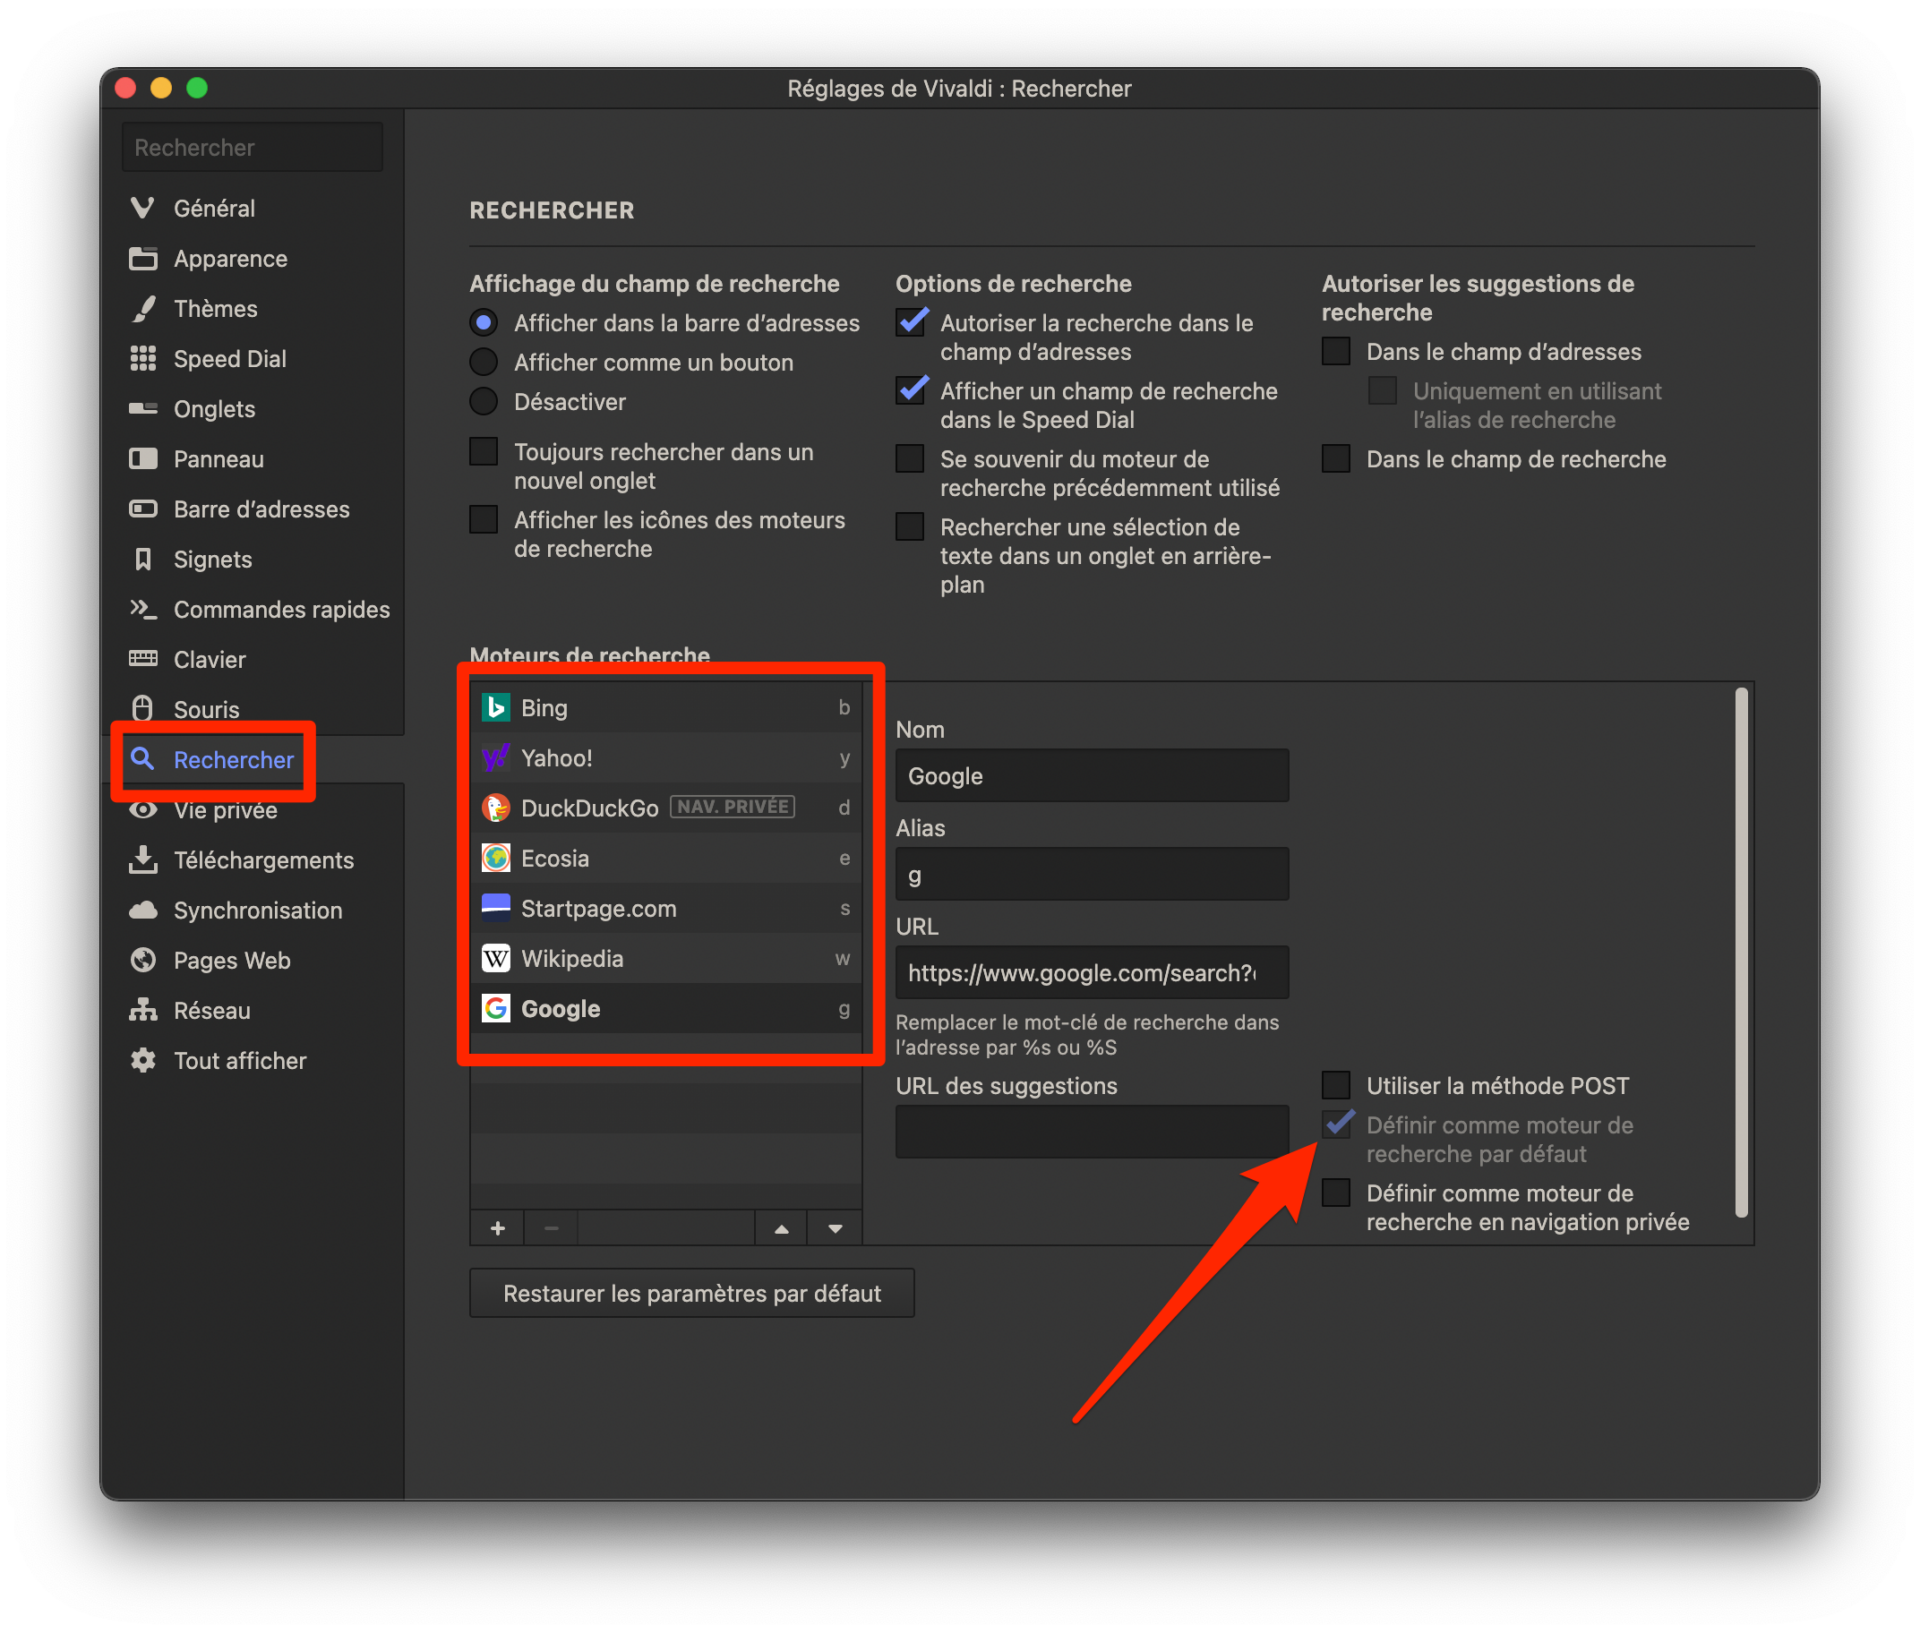Click the settings search field at top
The image size is (1920, 1633).
[252, 147]
